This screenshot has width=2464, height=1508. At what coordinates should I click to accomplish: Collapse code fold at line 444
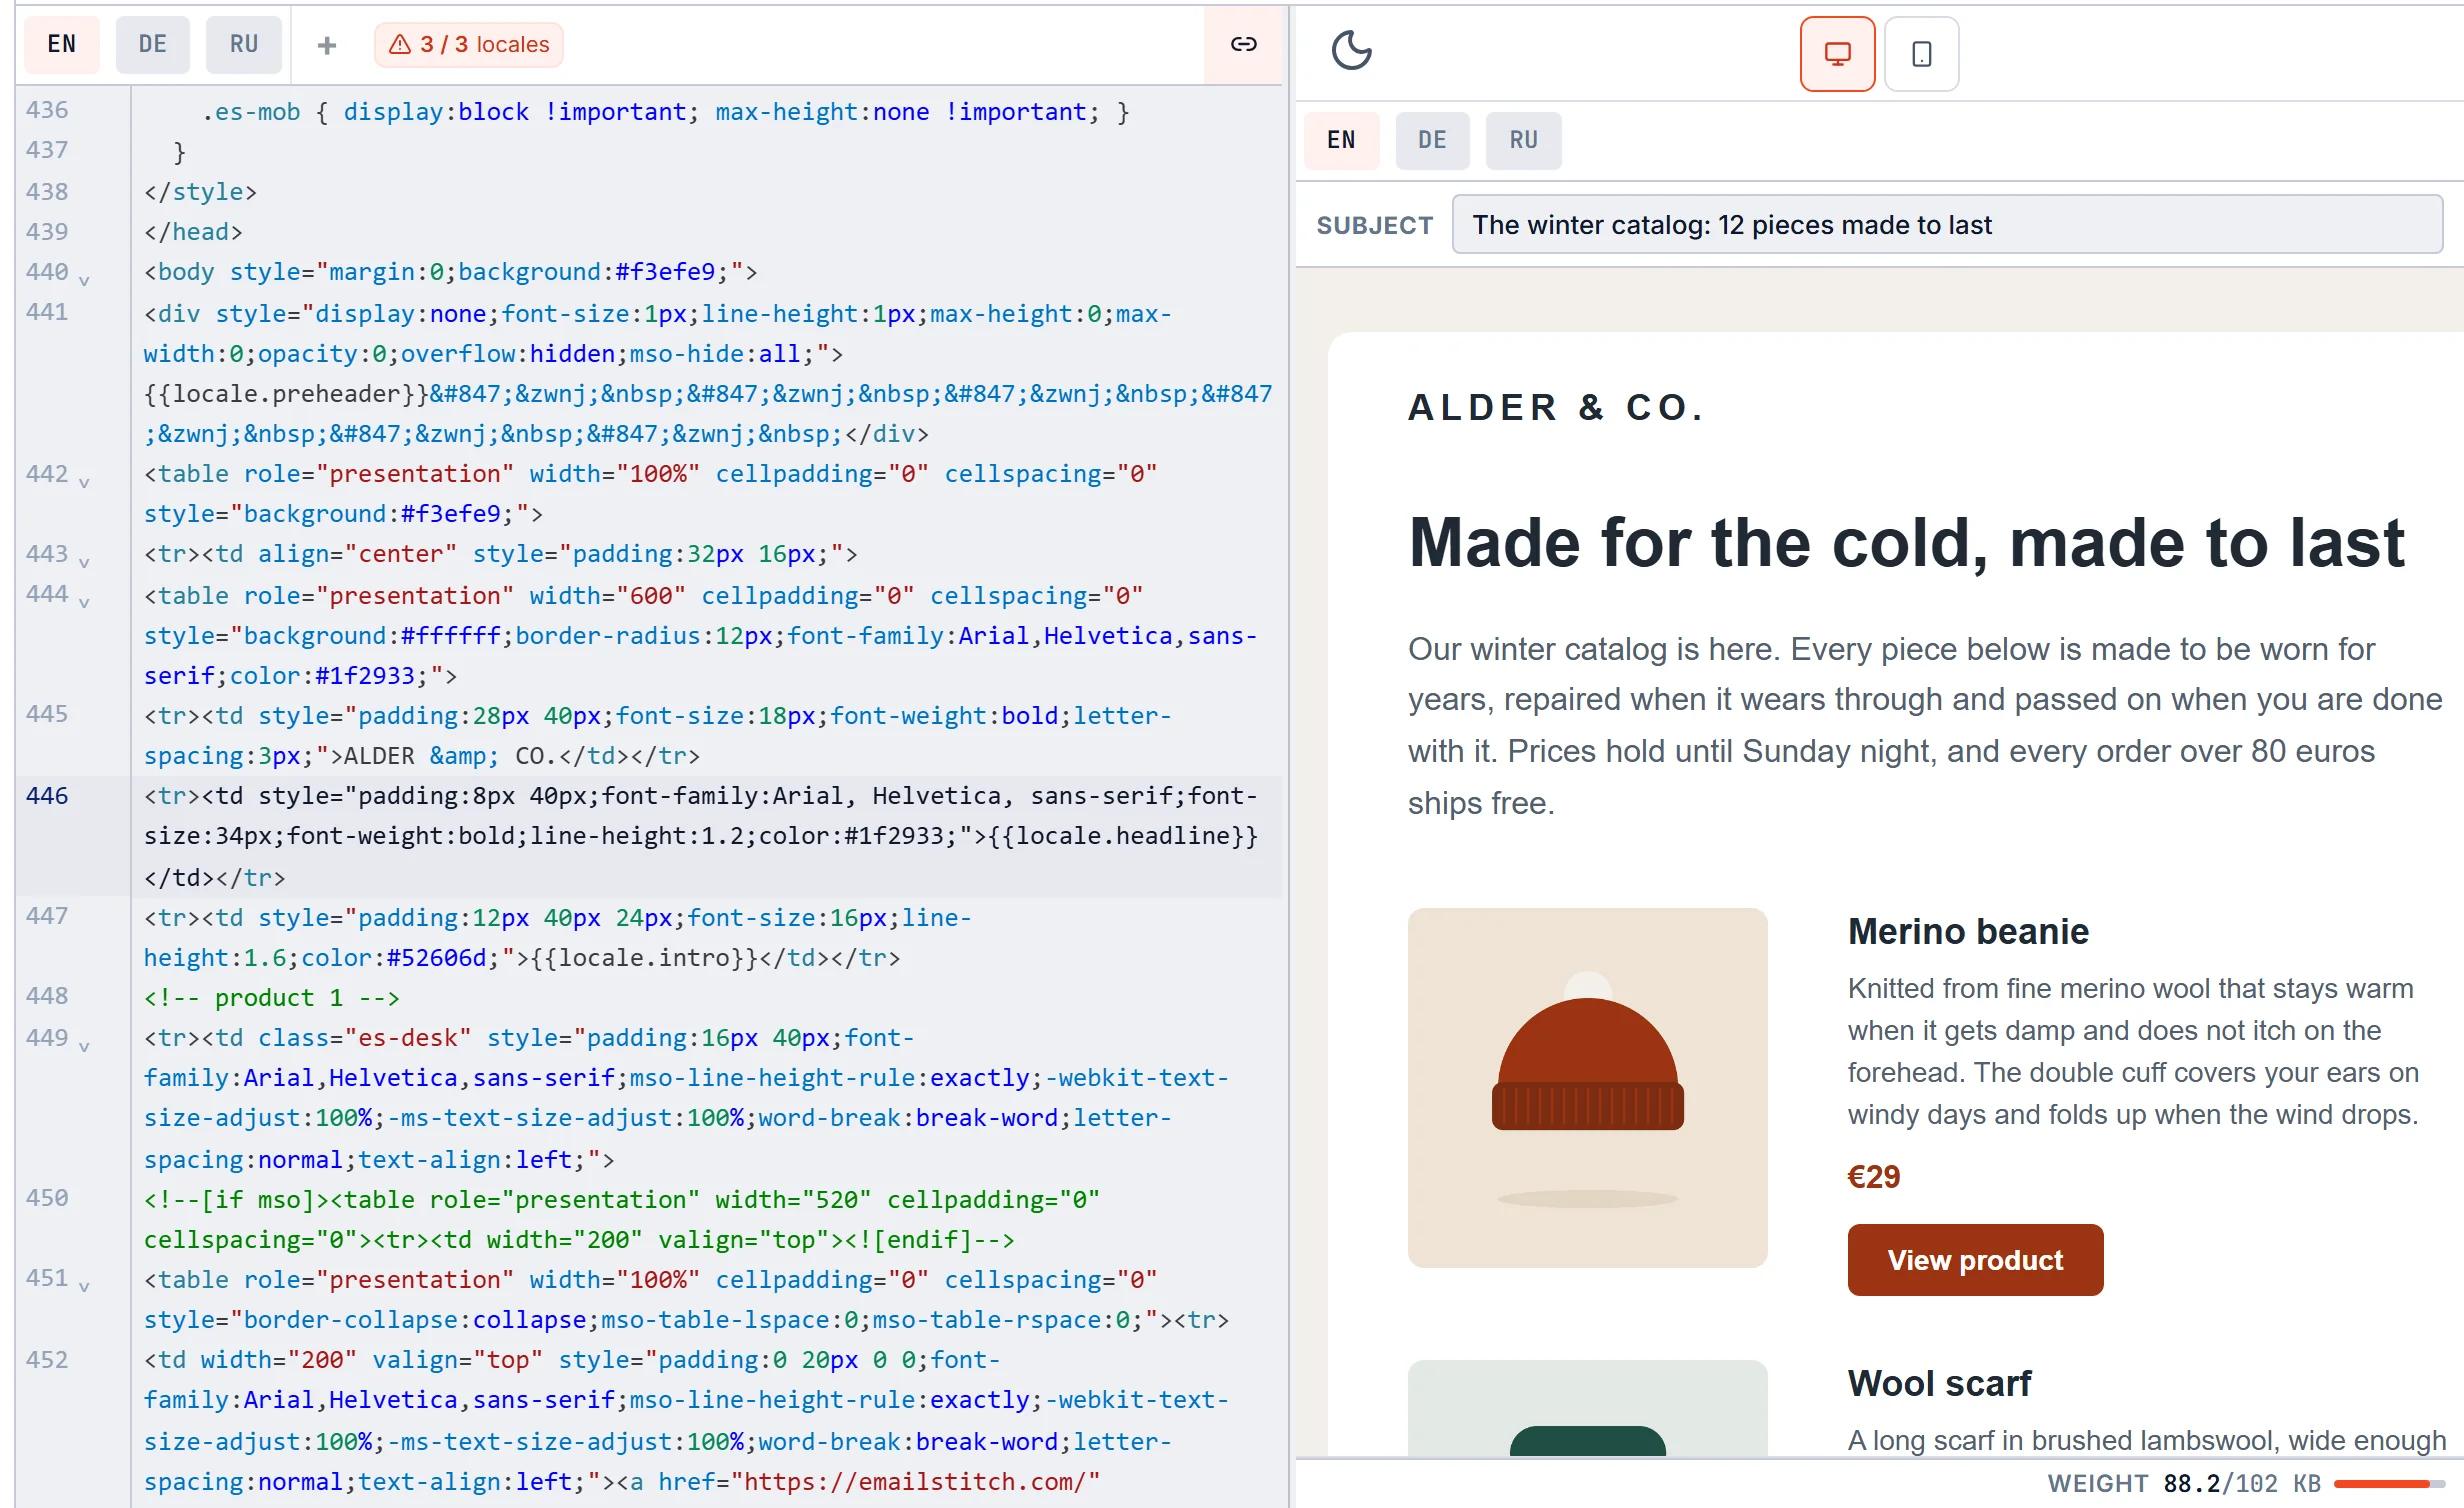84,602
